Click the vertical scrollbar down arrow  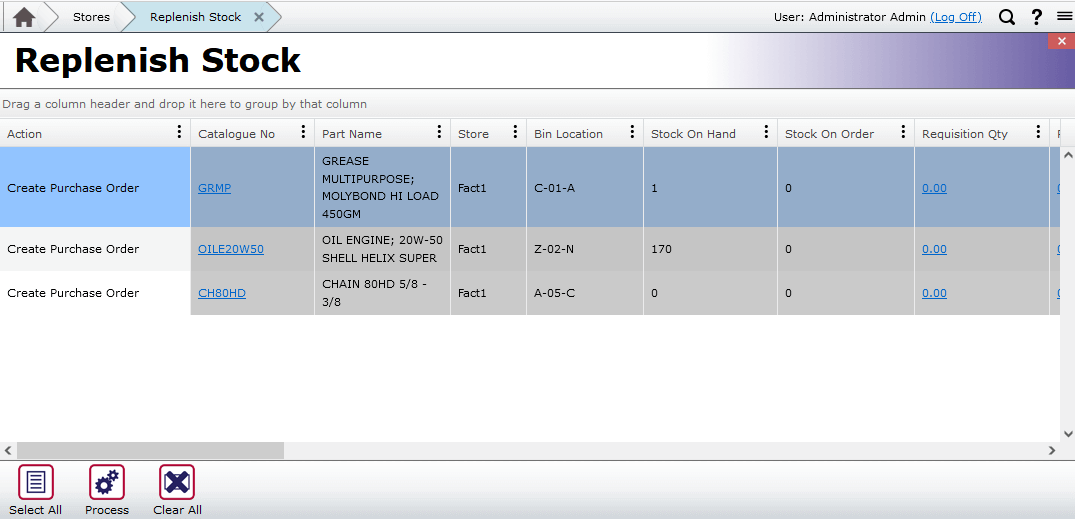click(x=1067, y=434)
